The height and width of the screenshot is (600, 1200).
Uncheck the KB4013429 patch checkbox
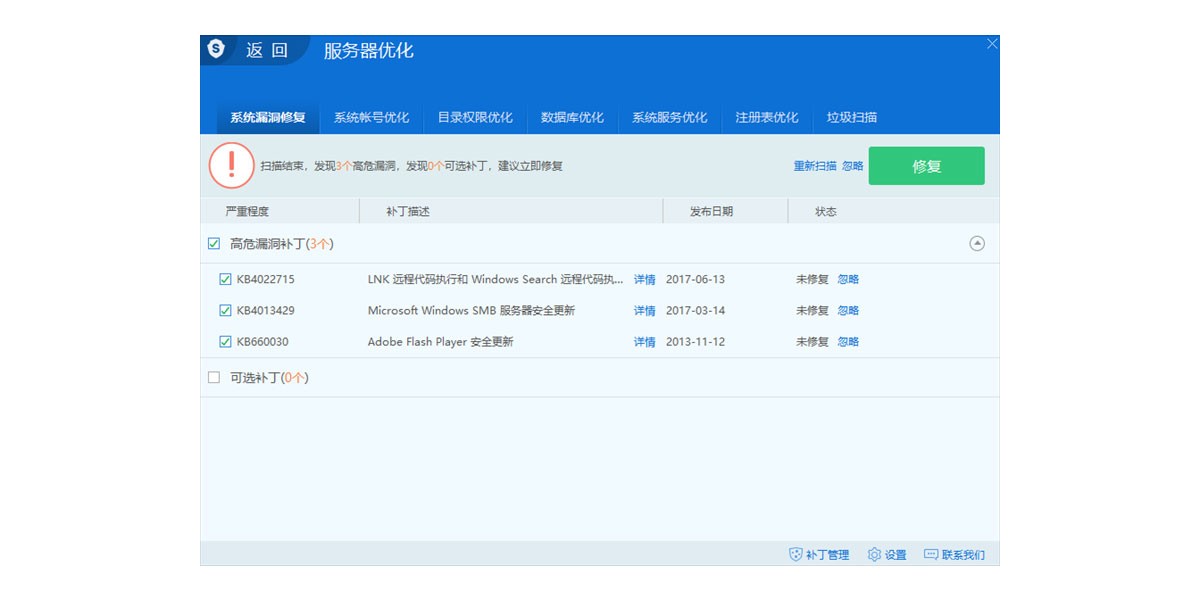click(225, 311)
